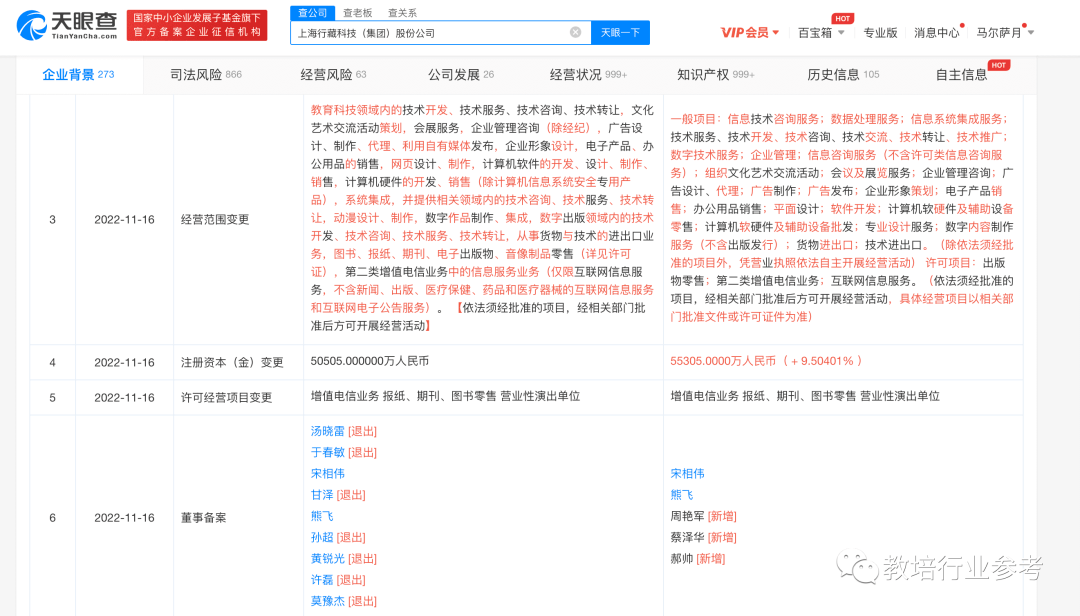Open the 专业版 link
The image size is (1080, 616).
point(880,32)
